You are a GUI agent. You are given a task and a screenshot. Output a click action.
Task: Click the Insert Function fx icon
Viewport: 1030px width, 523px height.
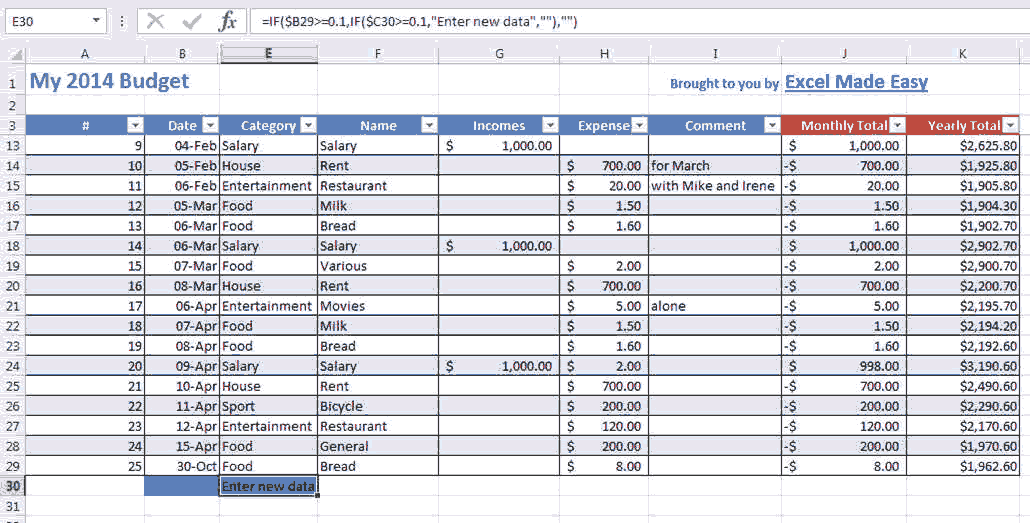pos(228,21)
